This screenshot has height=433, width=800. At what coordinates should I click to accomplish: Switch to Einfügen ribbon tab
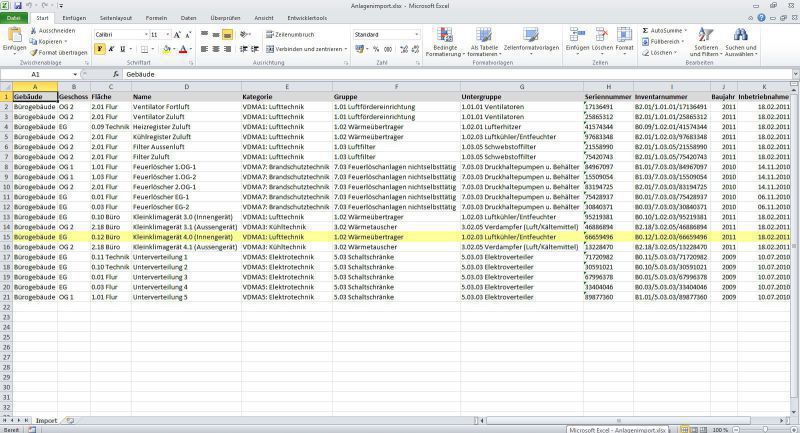pos(74,18)
